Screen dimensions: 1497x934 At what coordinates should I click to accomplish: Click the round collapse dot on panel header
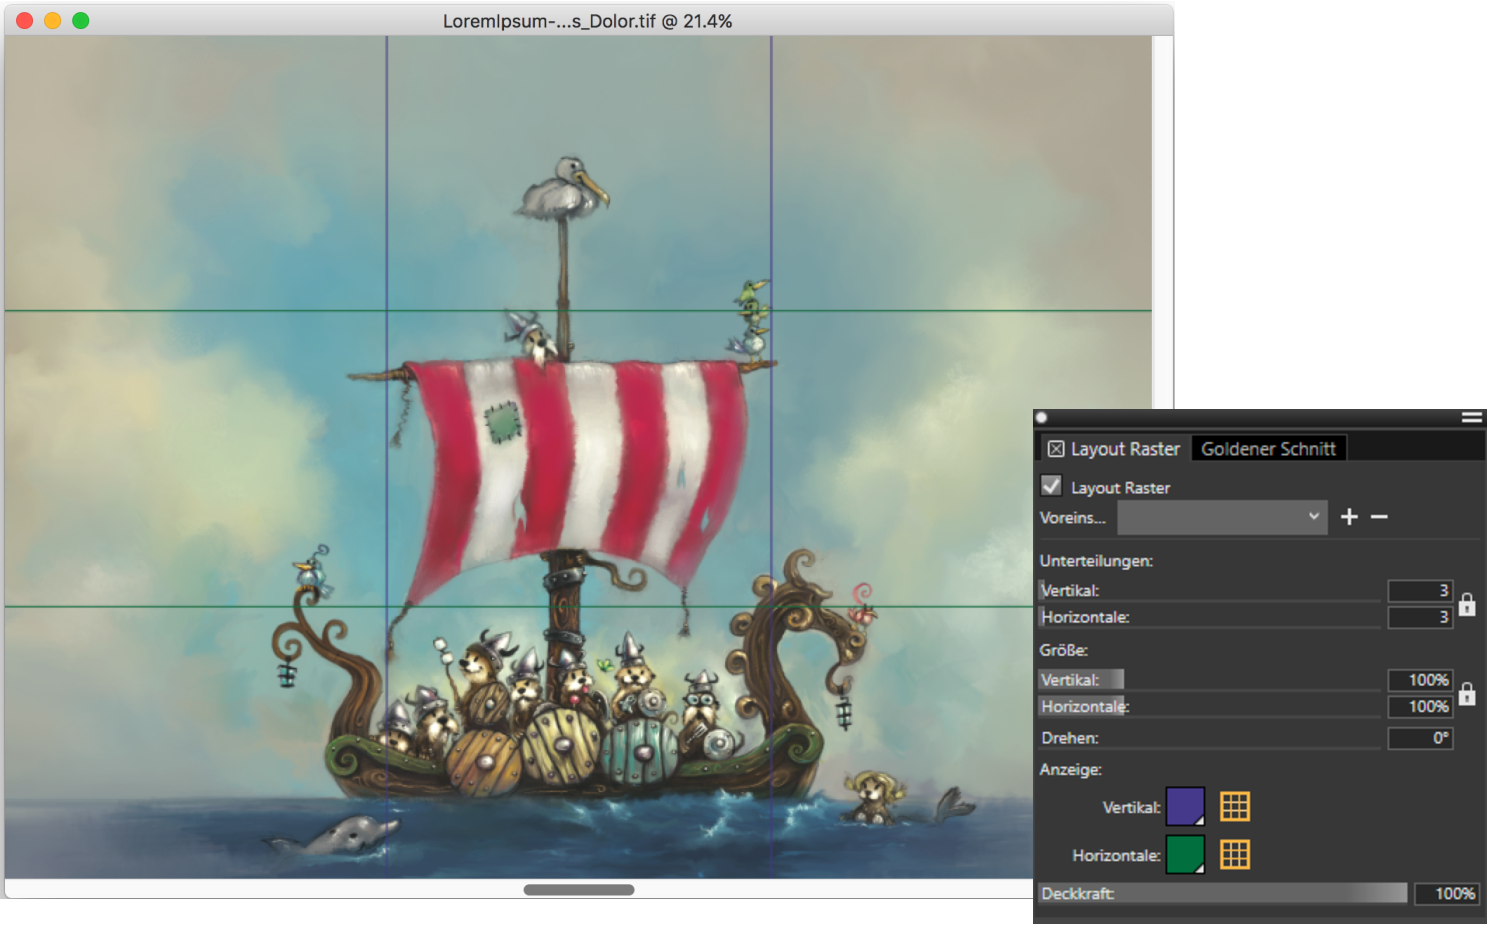point(1042,418)
